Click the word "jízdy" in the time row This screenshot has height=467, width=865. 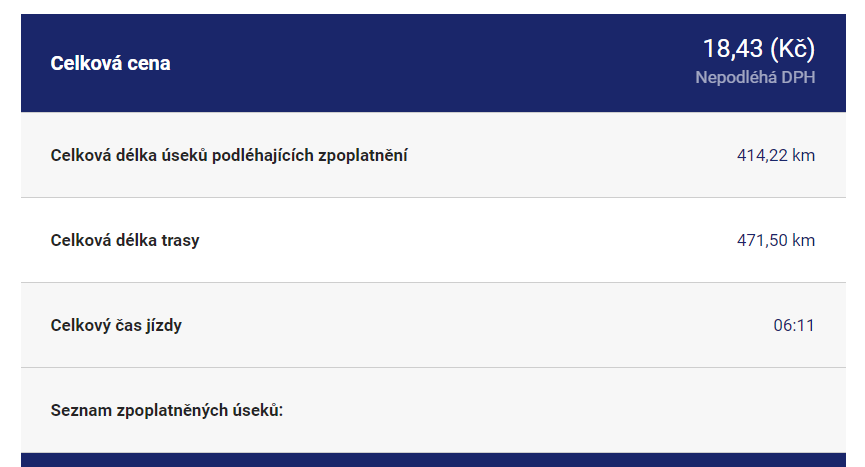click(x=162, y=325)
